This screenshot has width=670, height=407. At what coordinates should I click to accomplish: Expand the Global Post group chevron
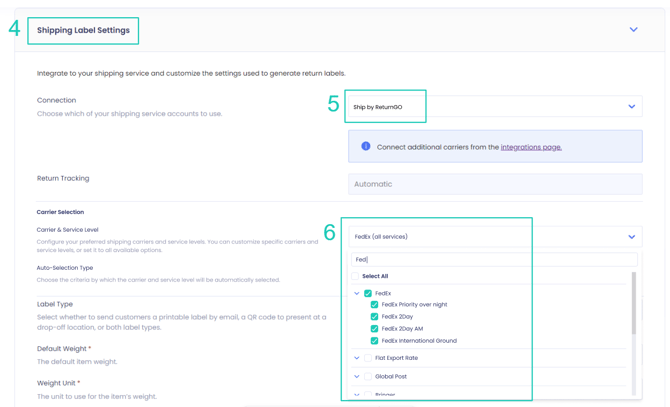point(357,377)
